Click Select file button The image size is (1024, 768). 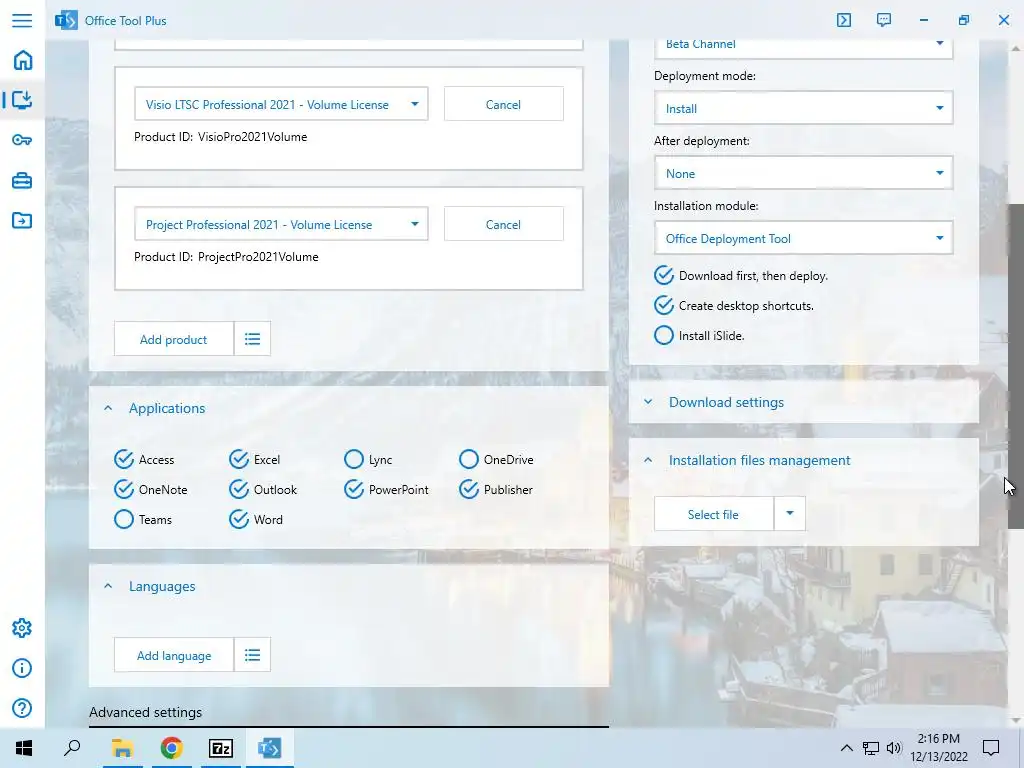tap(714, 513)
